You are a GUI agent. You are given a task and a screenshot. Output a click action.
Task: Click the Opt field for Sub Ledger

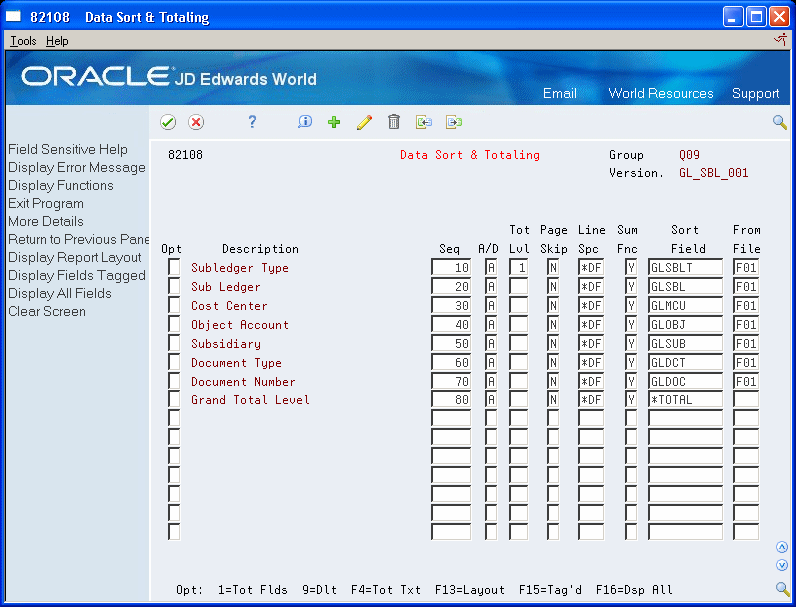pyautogui.click(x=174, y=286)
